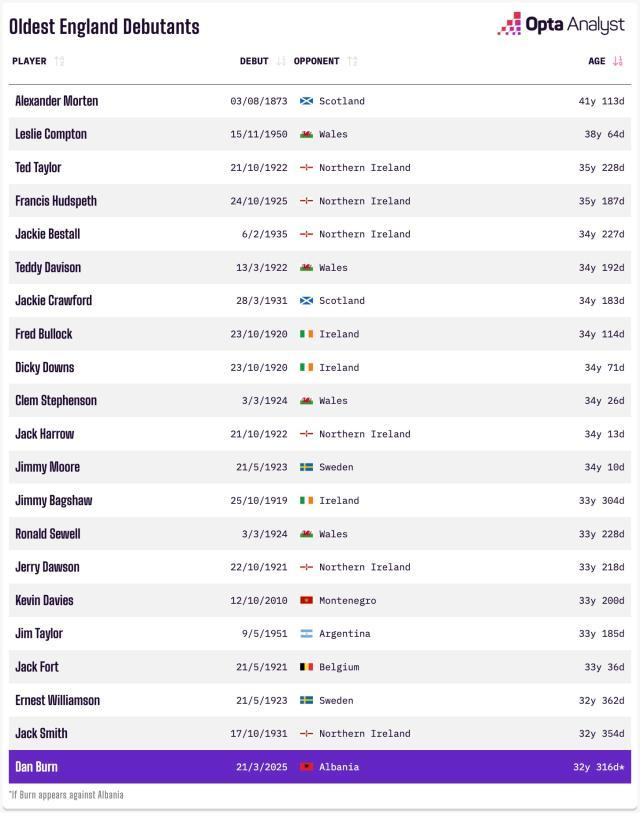Sort table by Debut column arrows
640x813 pixels.
tap(281, 61)
